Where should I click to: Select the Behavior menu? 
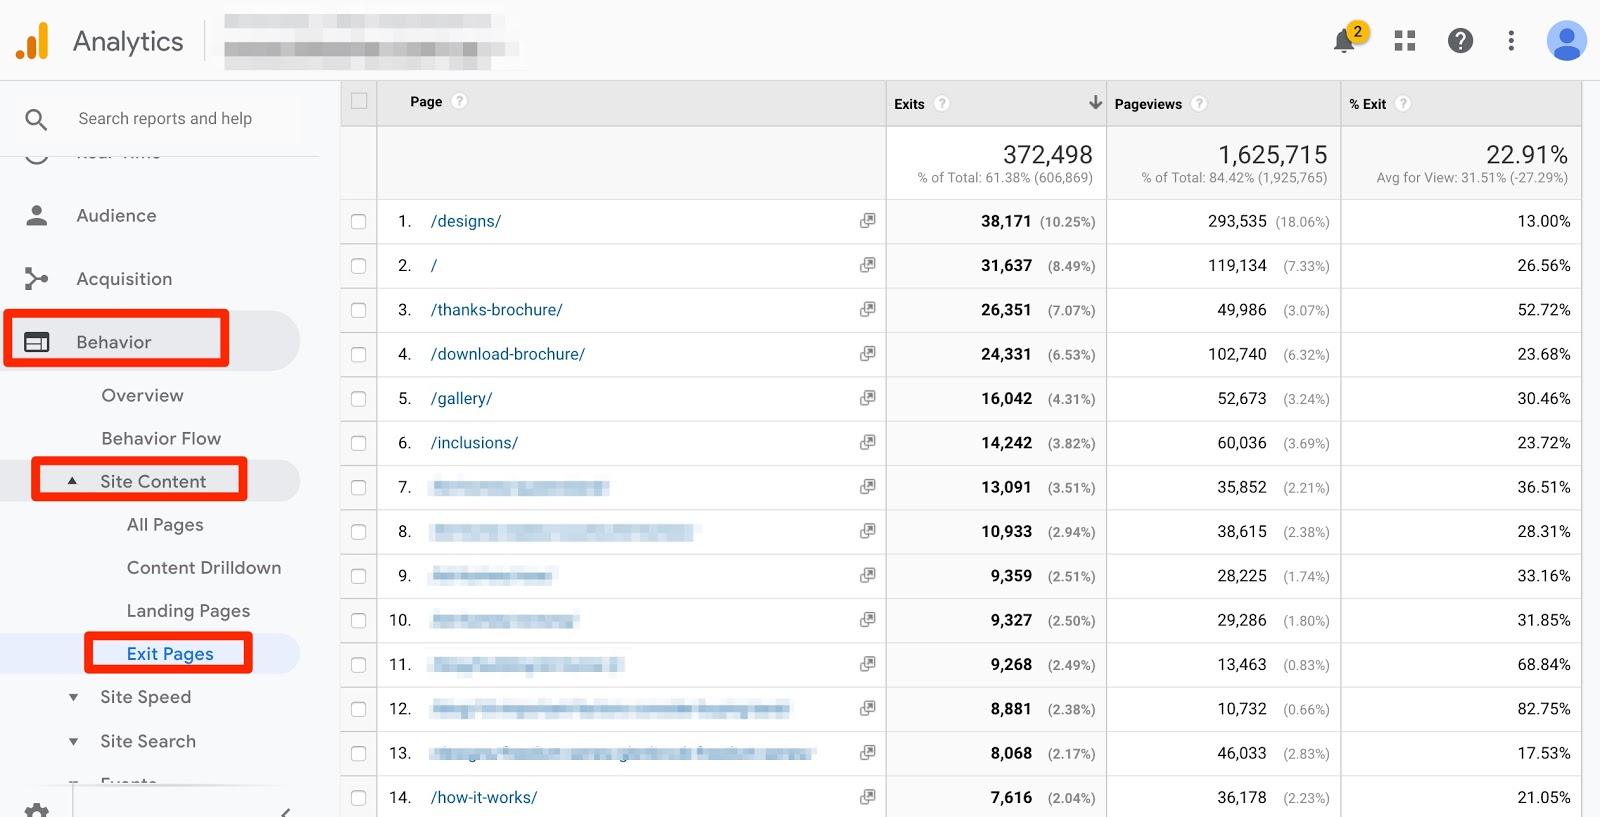(x=114, y=342)
